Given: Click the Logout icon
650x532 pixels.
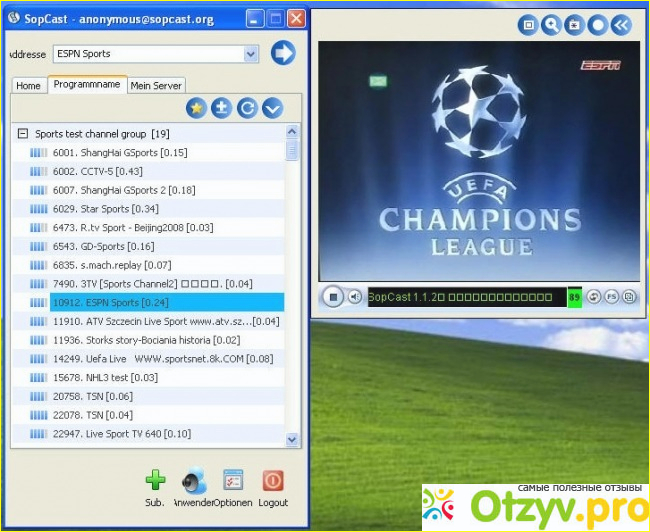Looking at the screenshot, I should pyautogui.click(x=272, y=481).
